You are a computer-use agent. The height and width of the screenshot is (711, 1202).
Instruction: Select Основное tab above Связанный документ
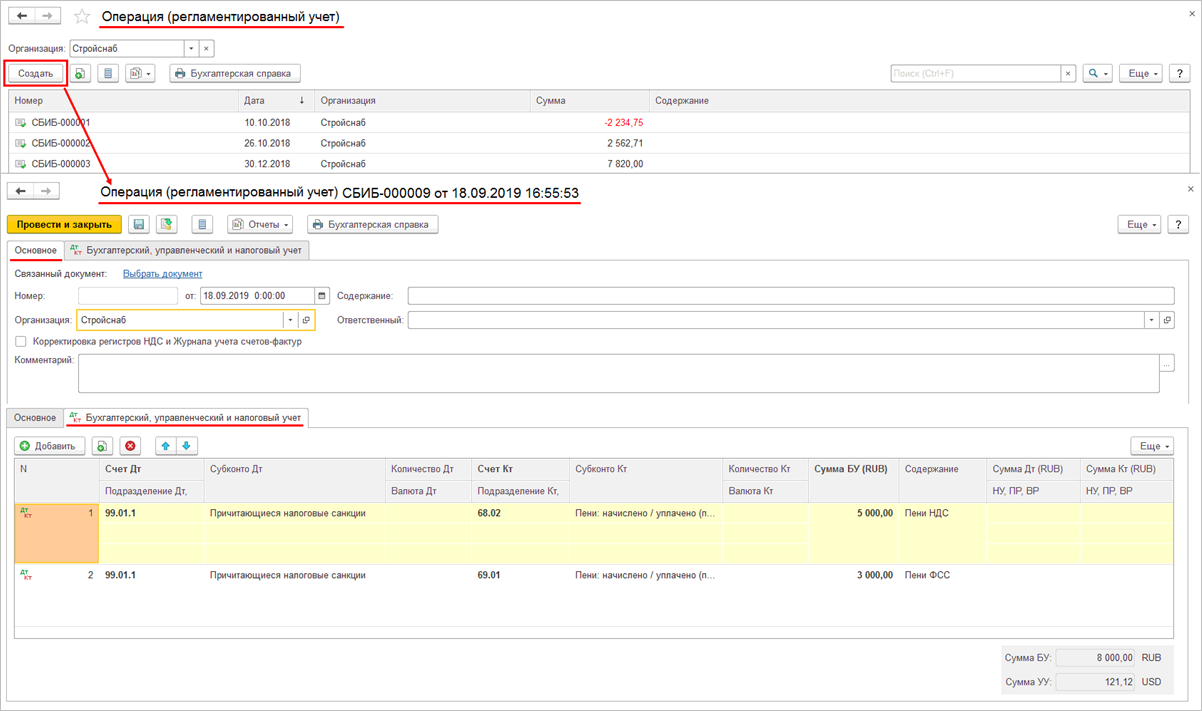(35, 250)
